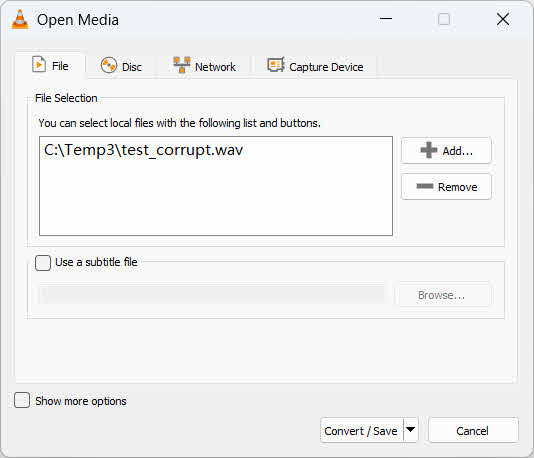The height and width of the screenshot is (458, 534).
Task: Expand the Convert / Save dropdown arrow
Action: click(x=411, y=430)
